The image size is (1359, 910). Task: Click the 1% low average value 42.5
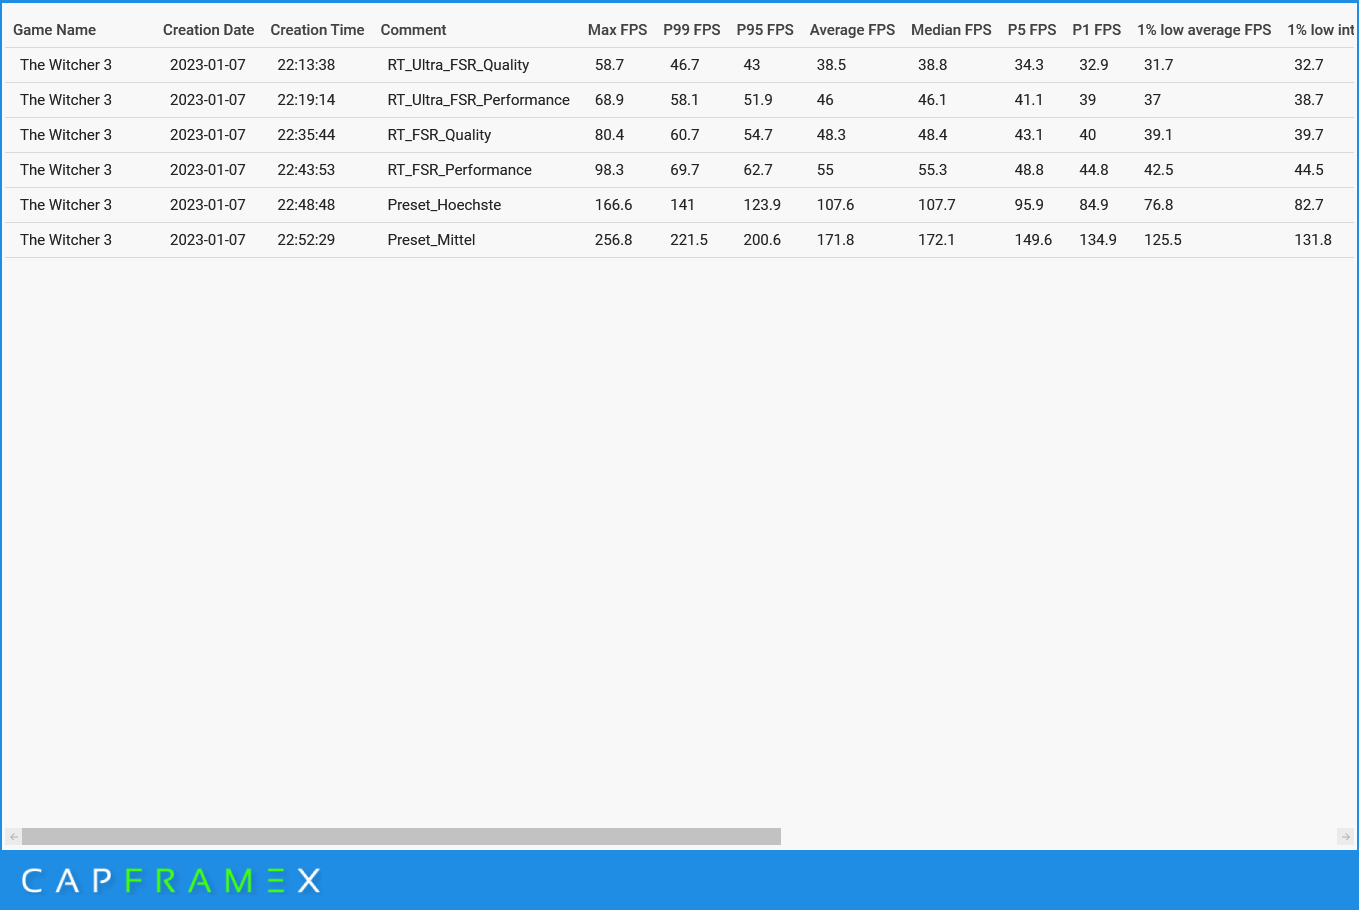coord(1159,170)
